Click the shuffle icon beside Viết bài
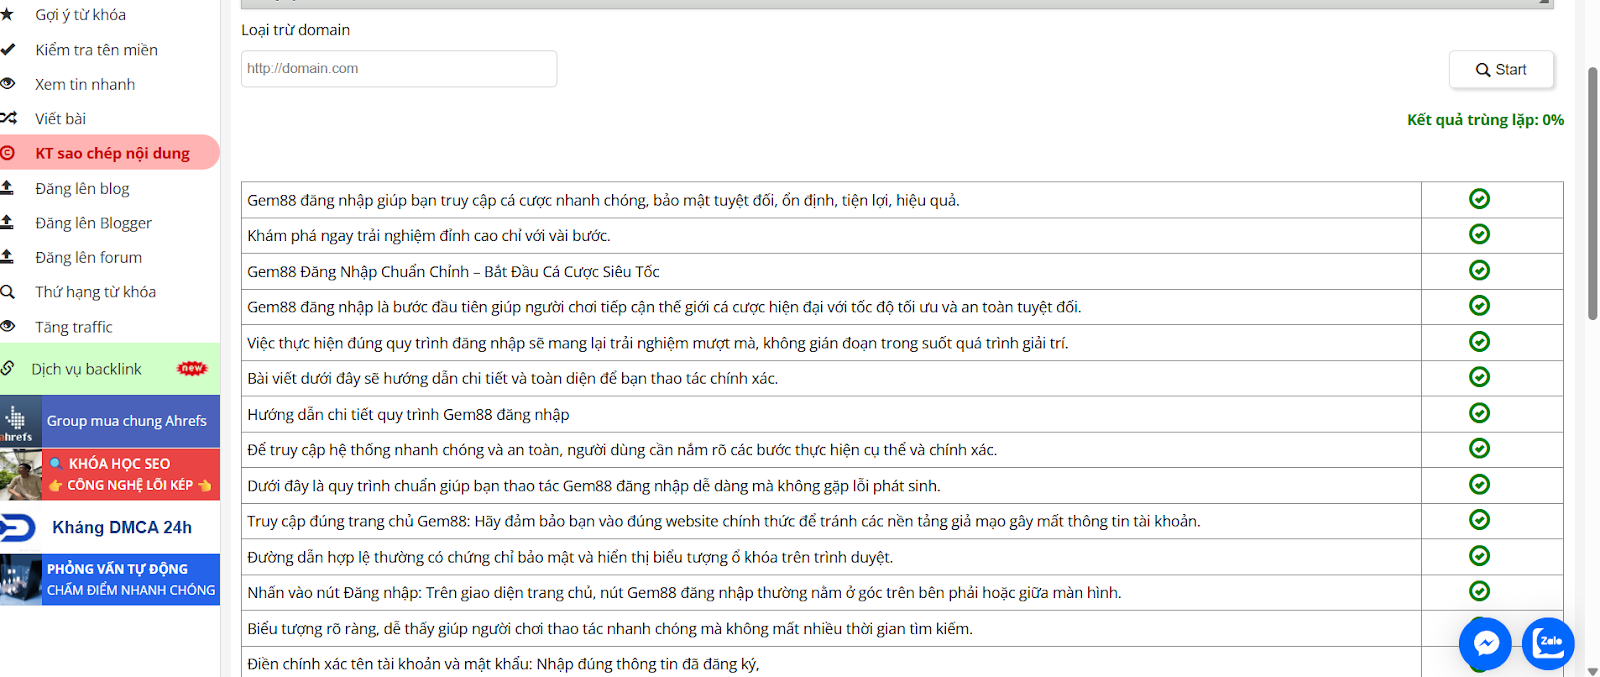 (x=8, y=118)
